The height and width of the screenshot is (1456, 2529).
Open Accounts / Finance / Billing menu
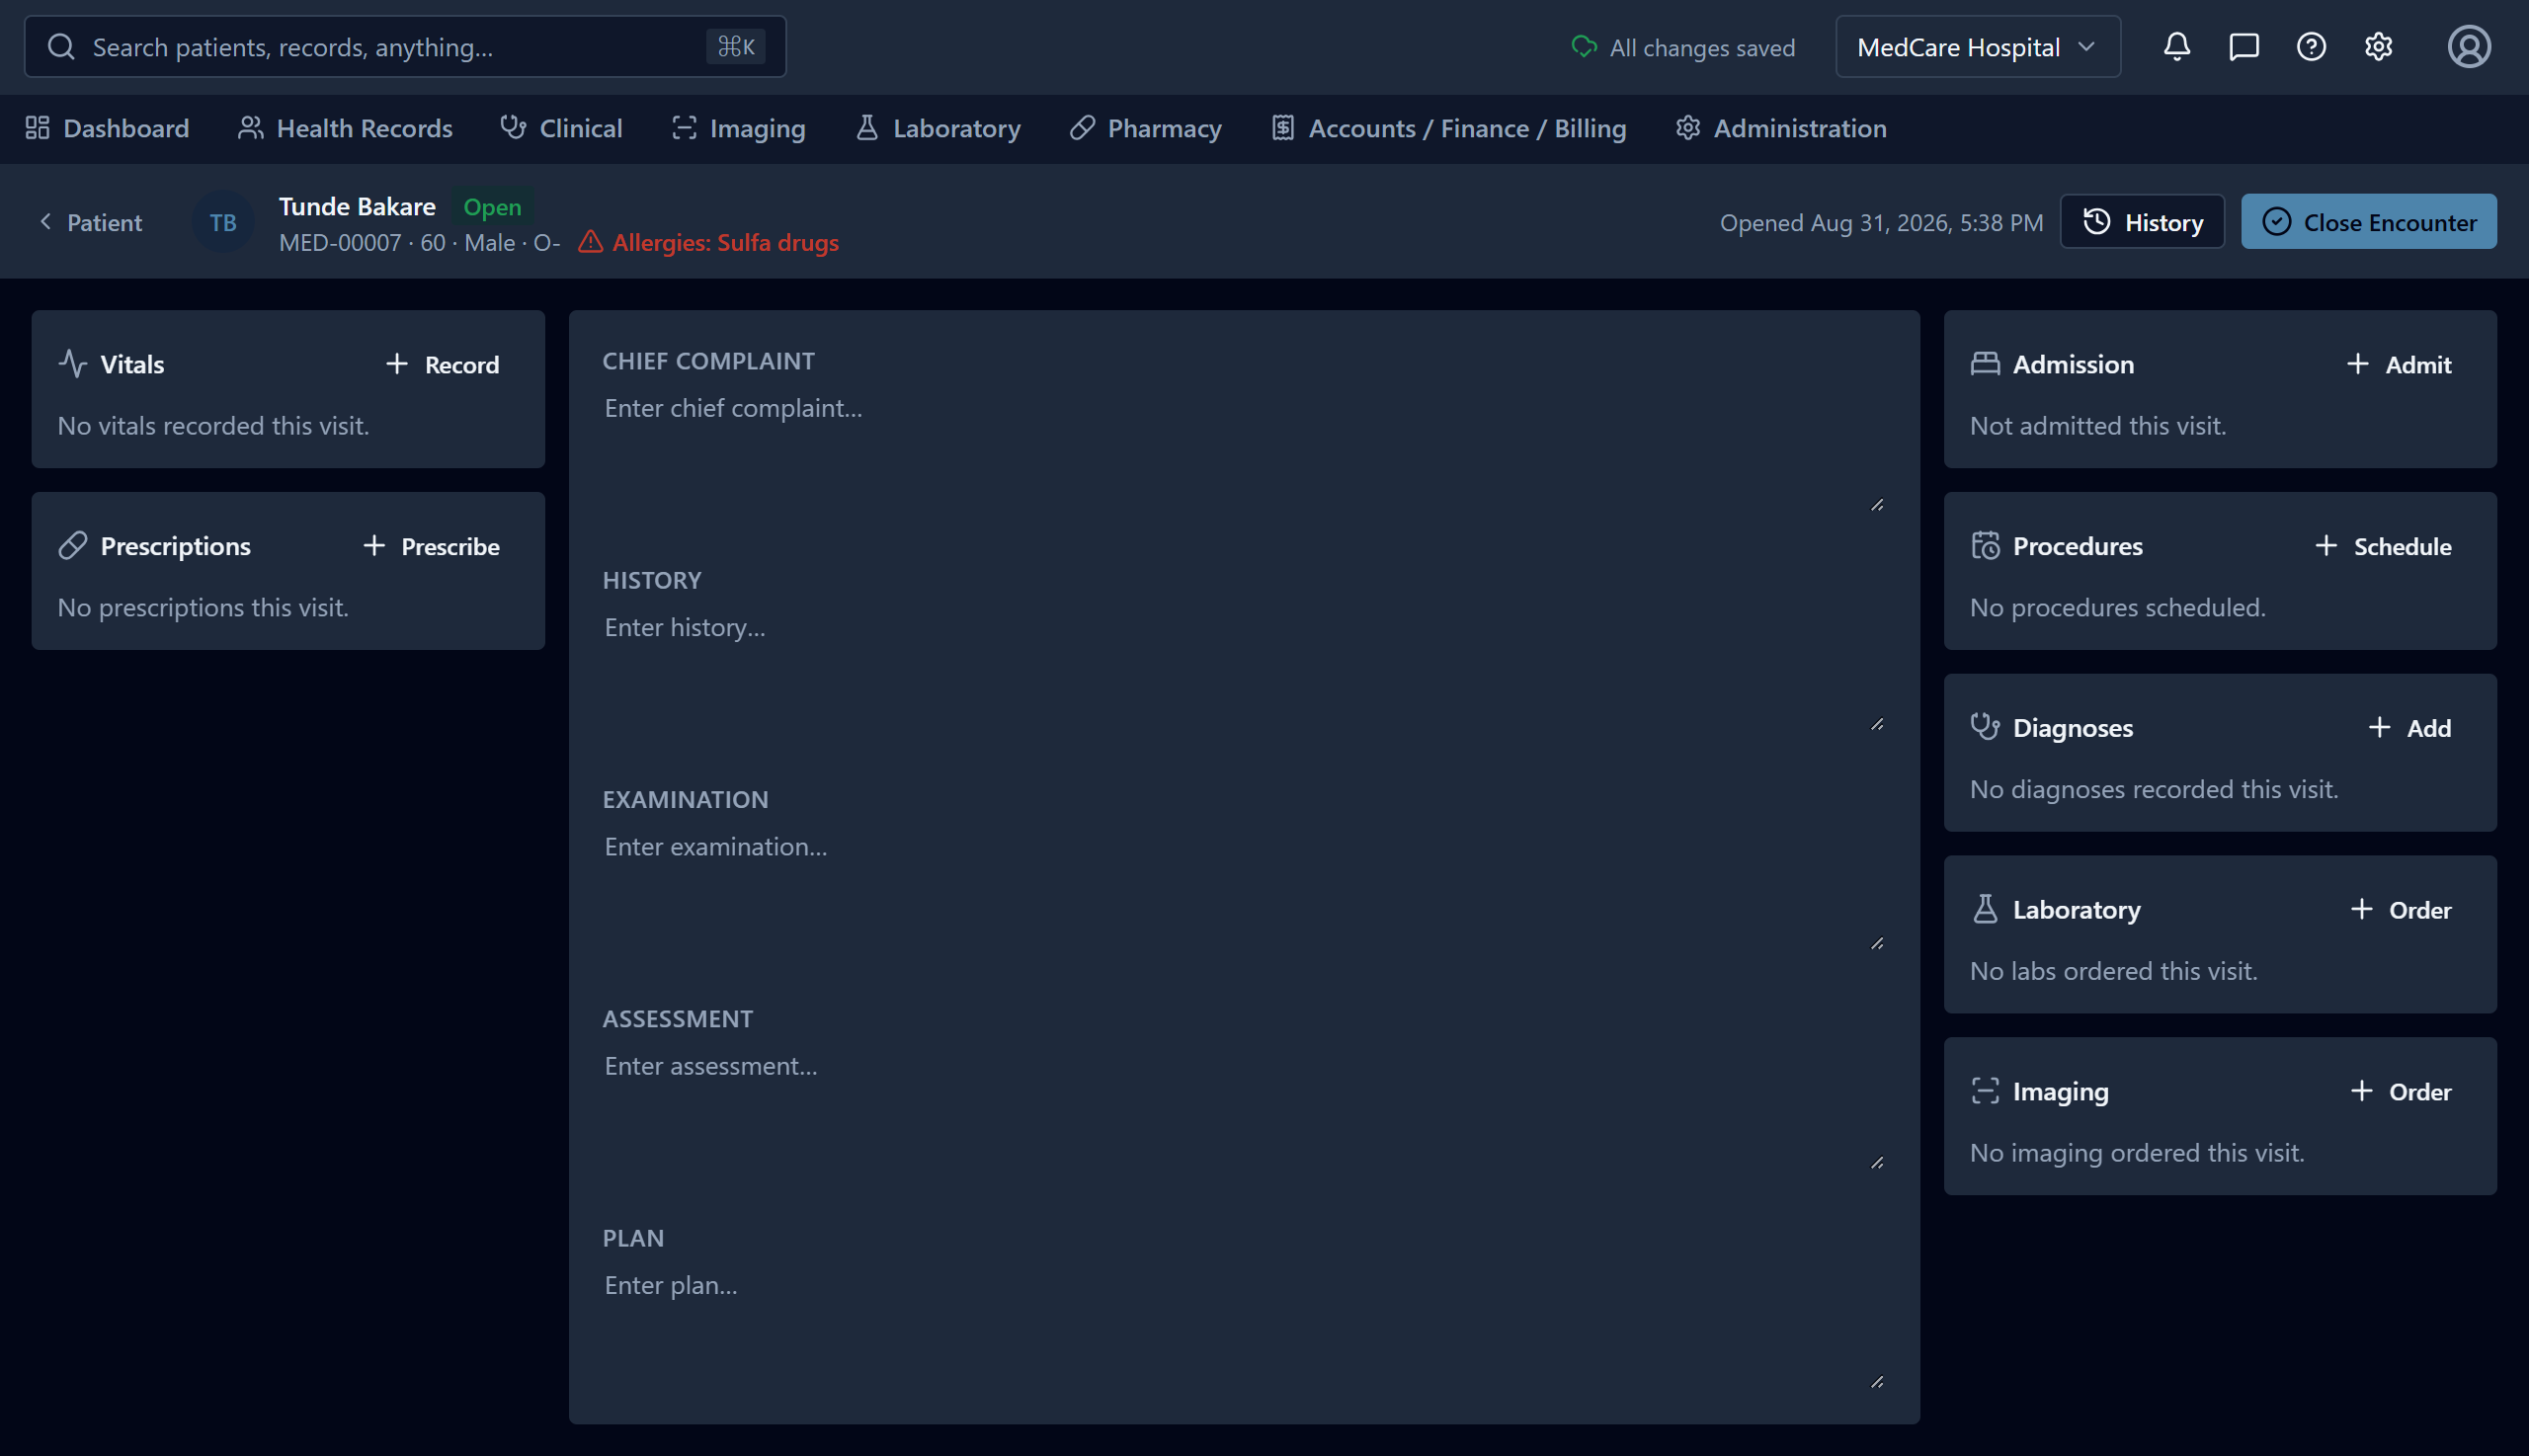[1448, 128]
